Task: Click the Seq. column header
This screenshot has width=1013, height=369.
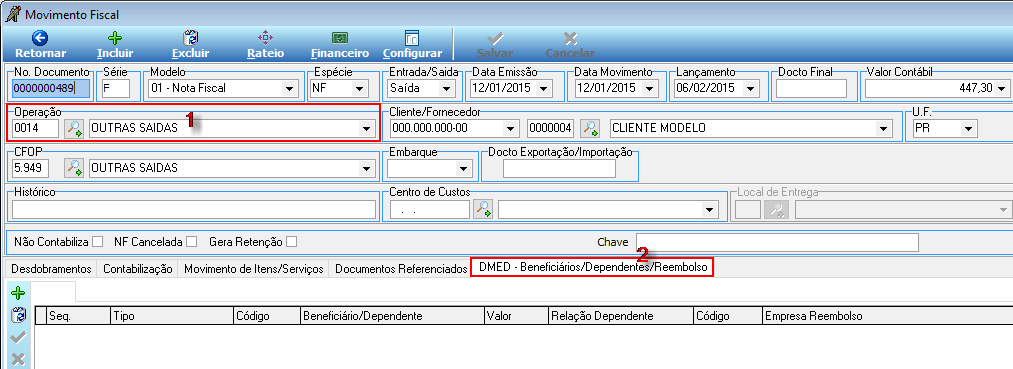Action: 79,316
